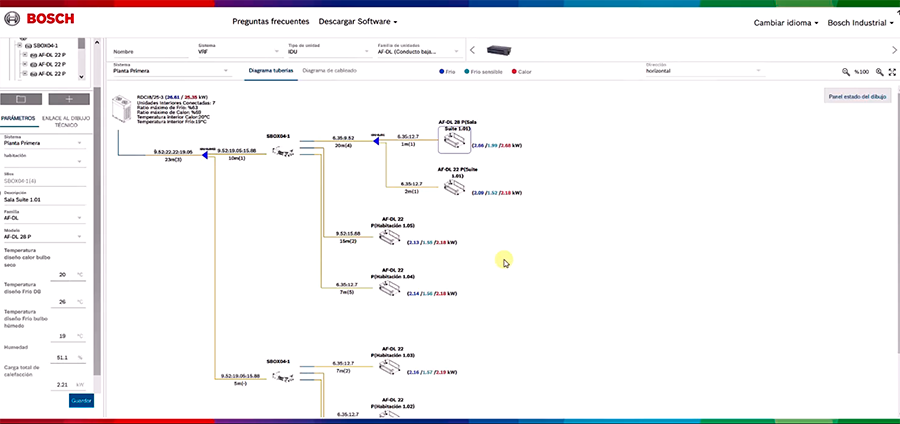This screenshot has height=424, width=900.
Task: Switch to Diagrama de cableado tab
Action: (329, 71)
